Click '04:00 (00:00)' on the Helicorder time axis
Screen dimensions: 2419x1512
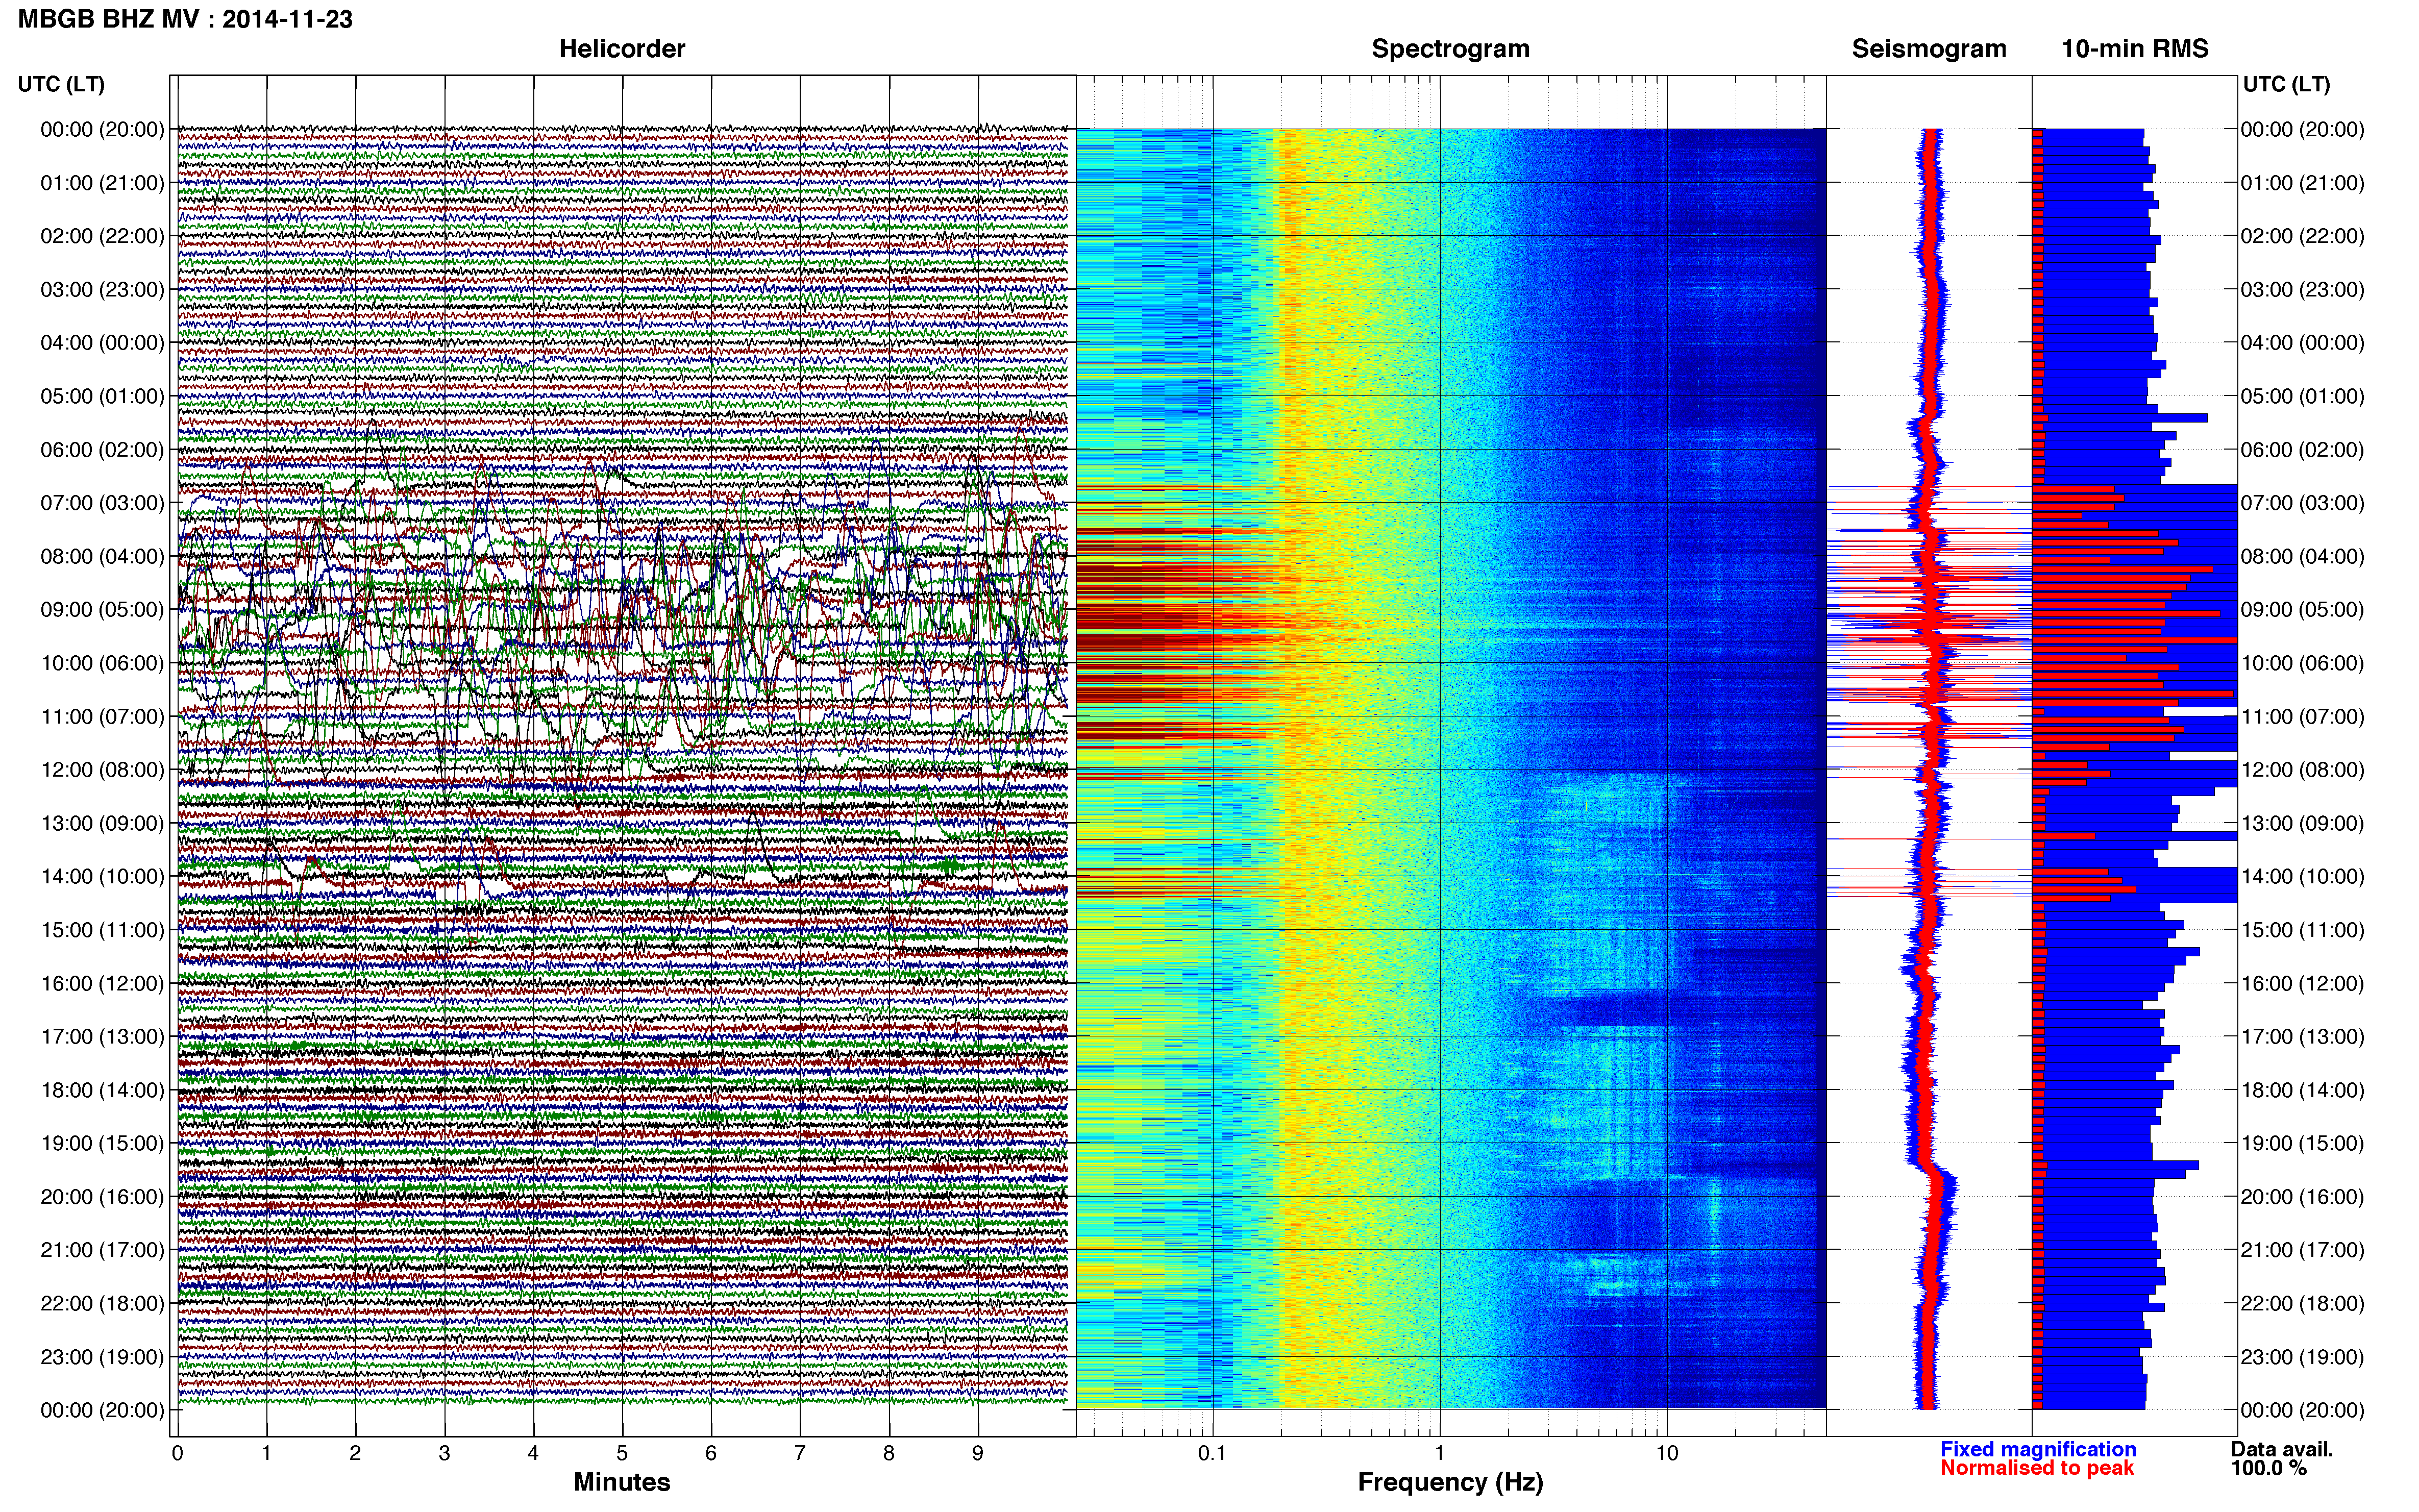102,343
